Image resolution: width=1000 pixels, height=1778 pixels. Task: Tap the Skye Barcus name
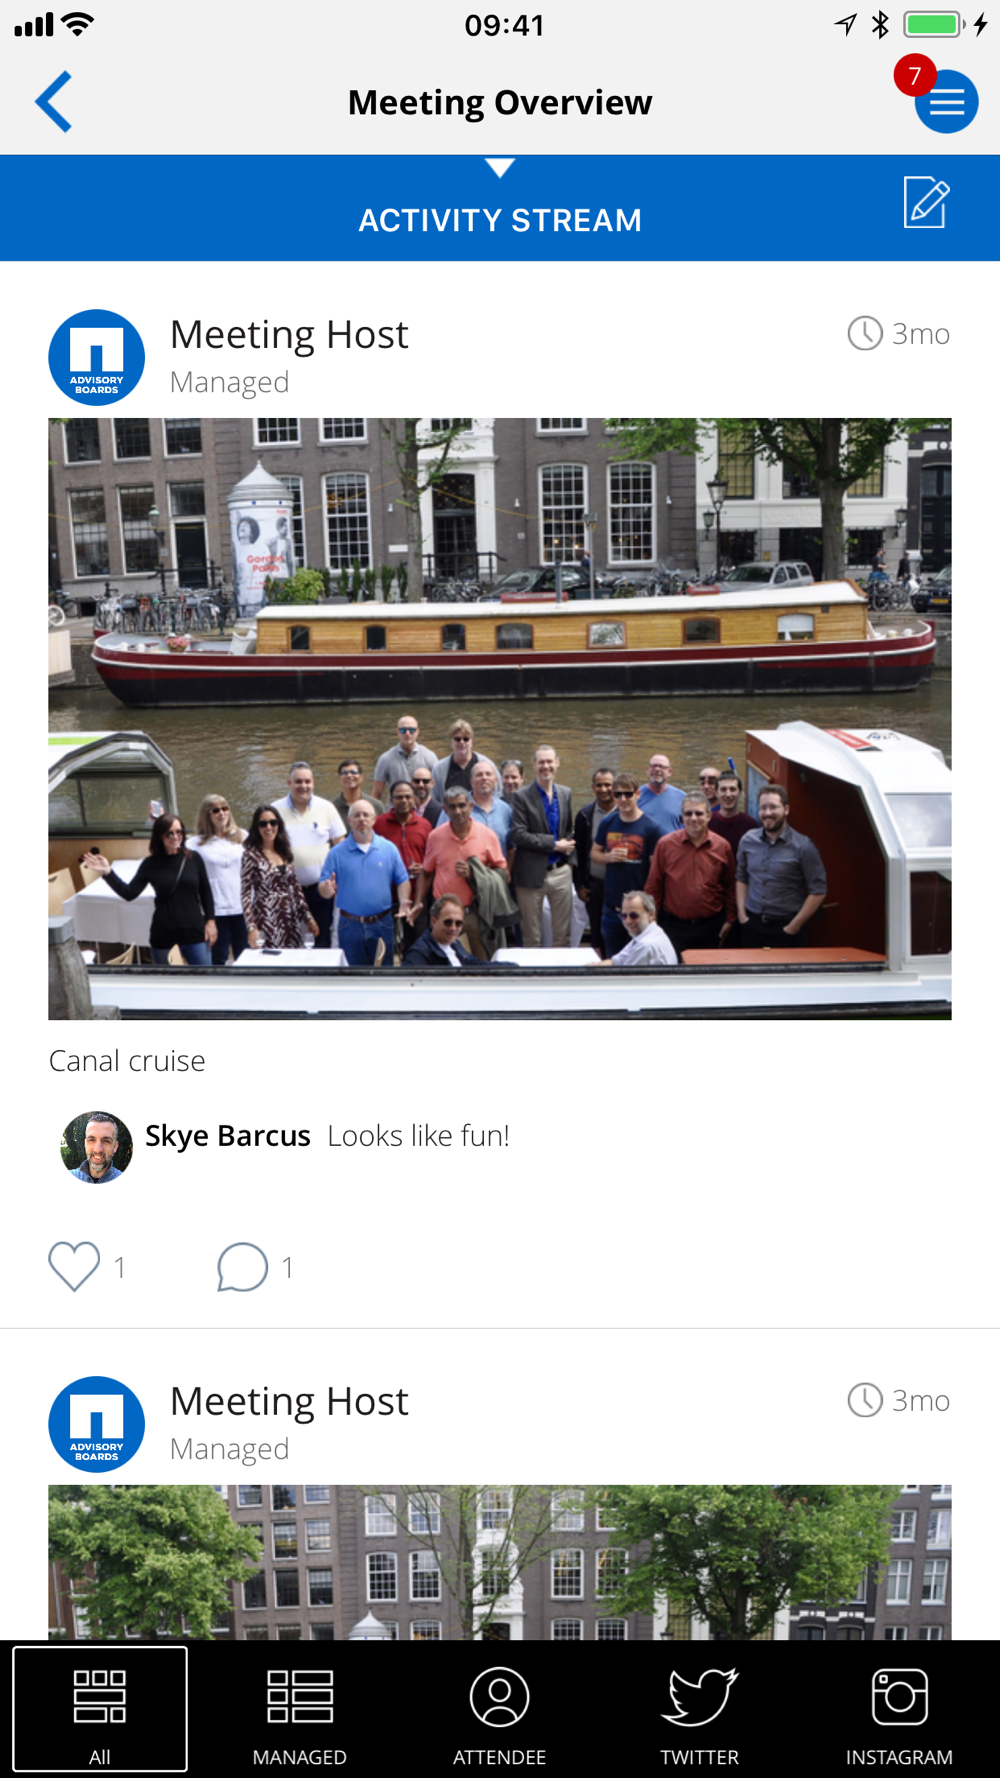coord(228,1136)
